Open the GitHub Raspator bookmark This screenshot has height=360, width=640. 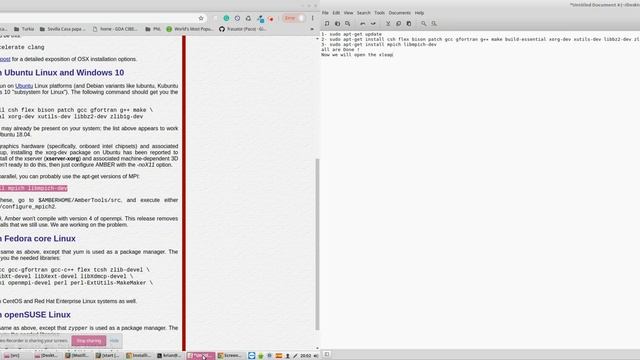click(242, 29)
